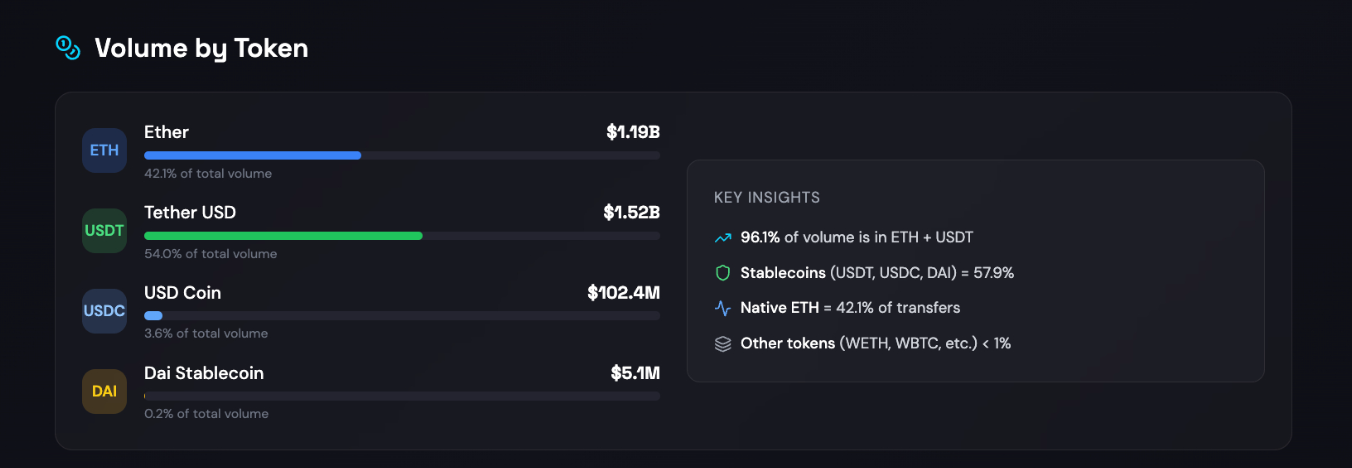Image resolution: width=1352 pixels, height=468 pixels.
Task: Click the Volume by Token heading
Action: [x=201, y=48]
